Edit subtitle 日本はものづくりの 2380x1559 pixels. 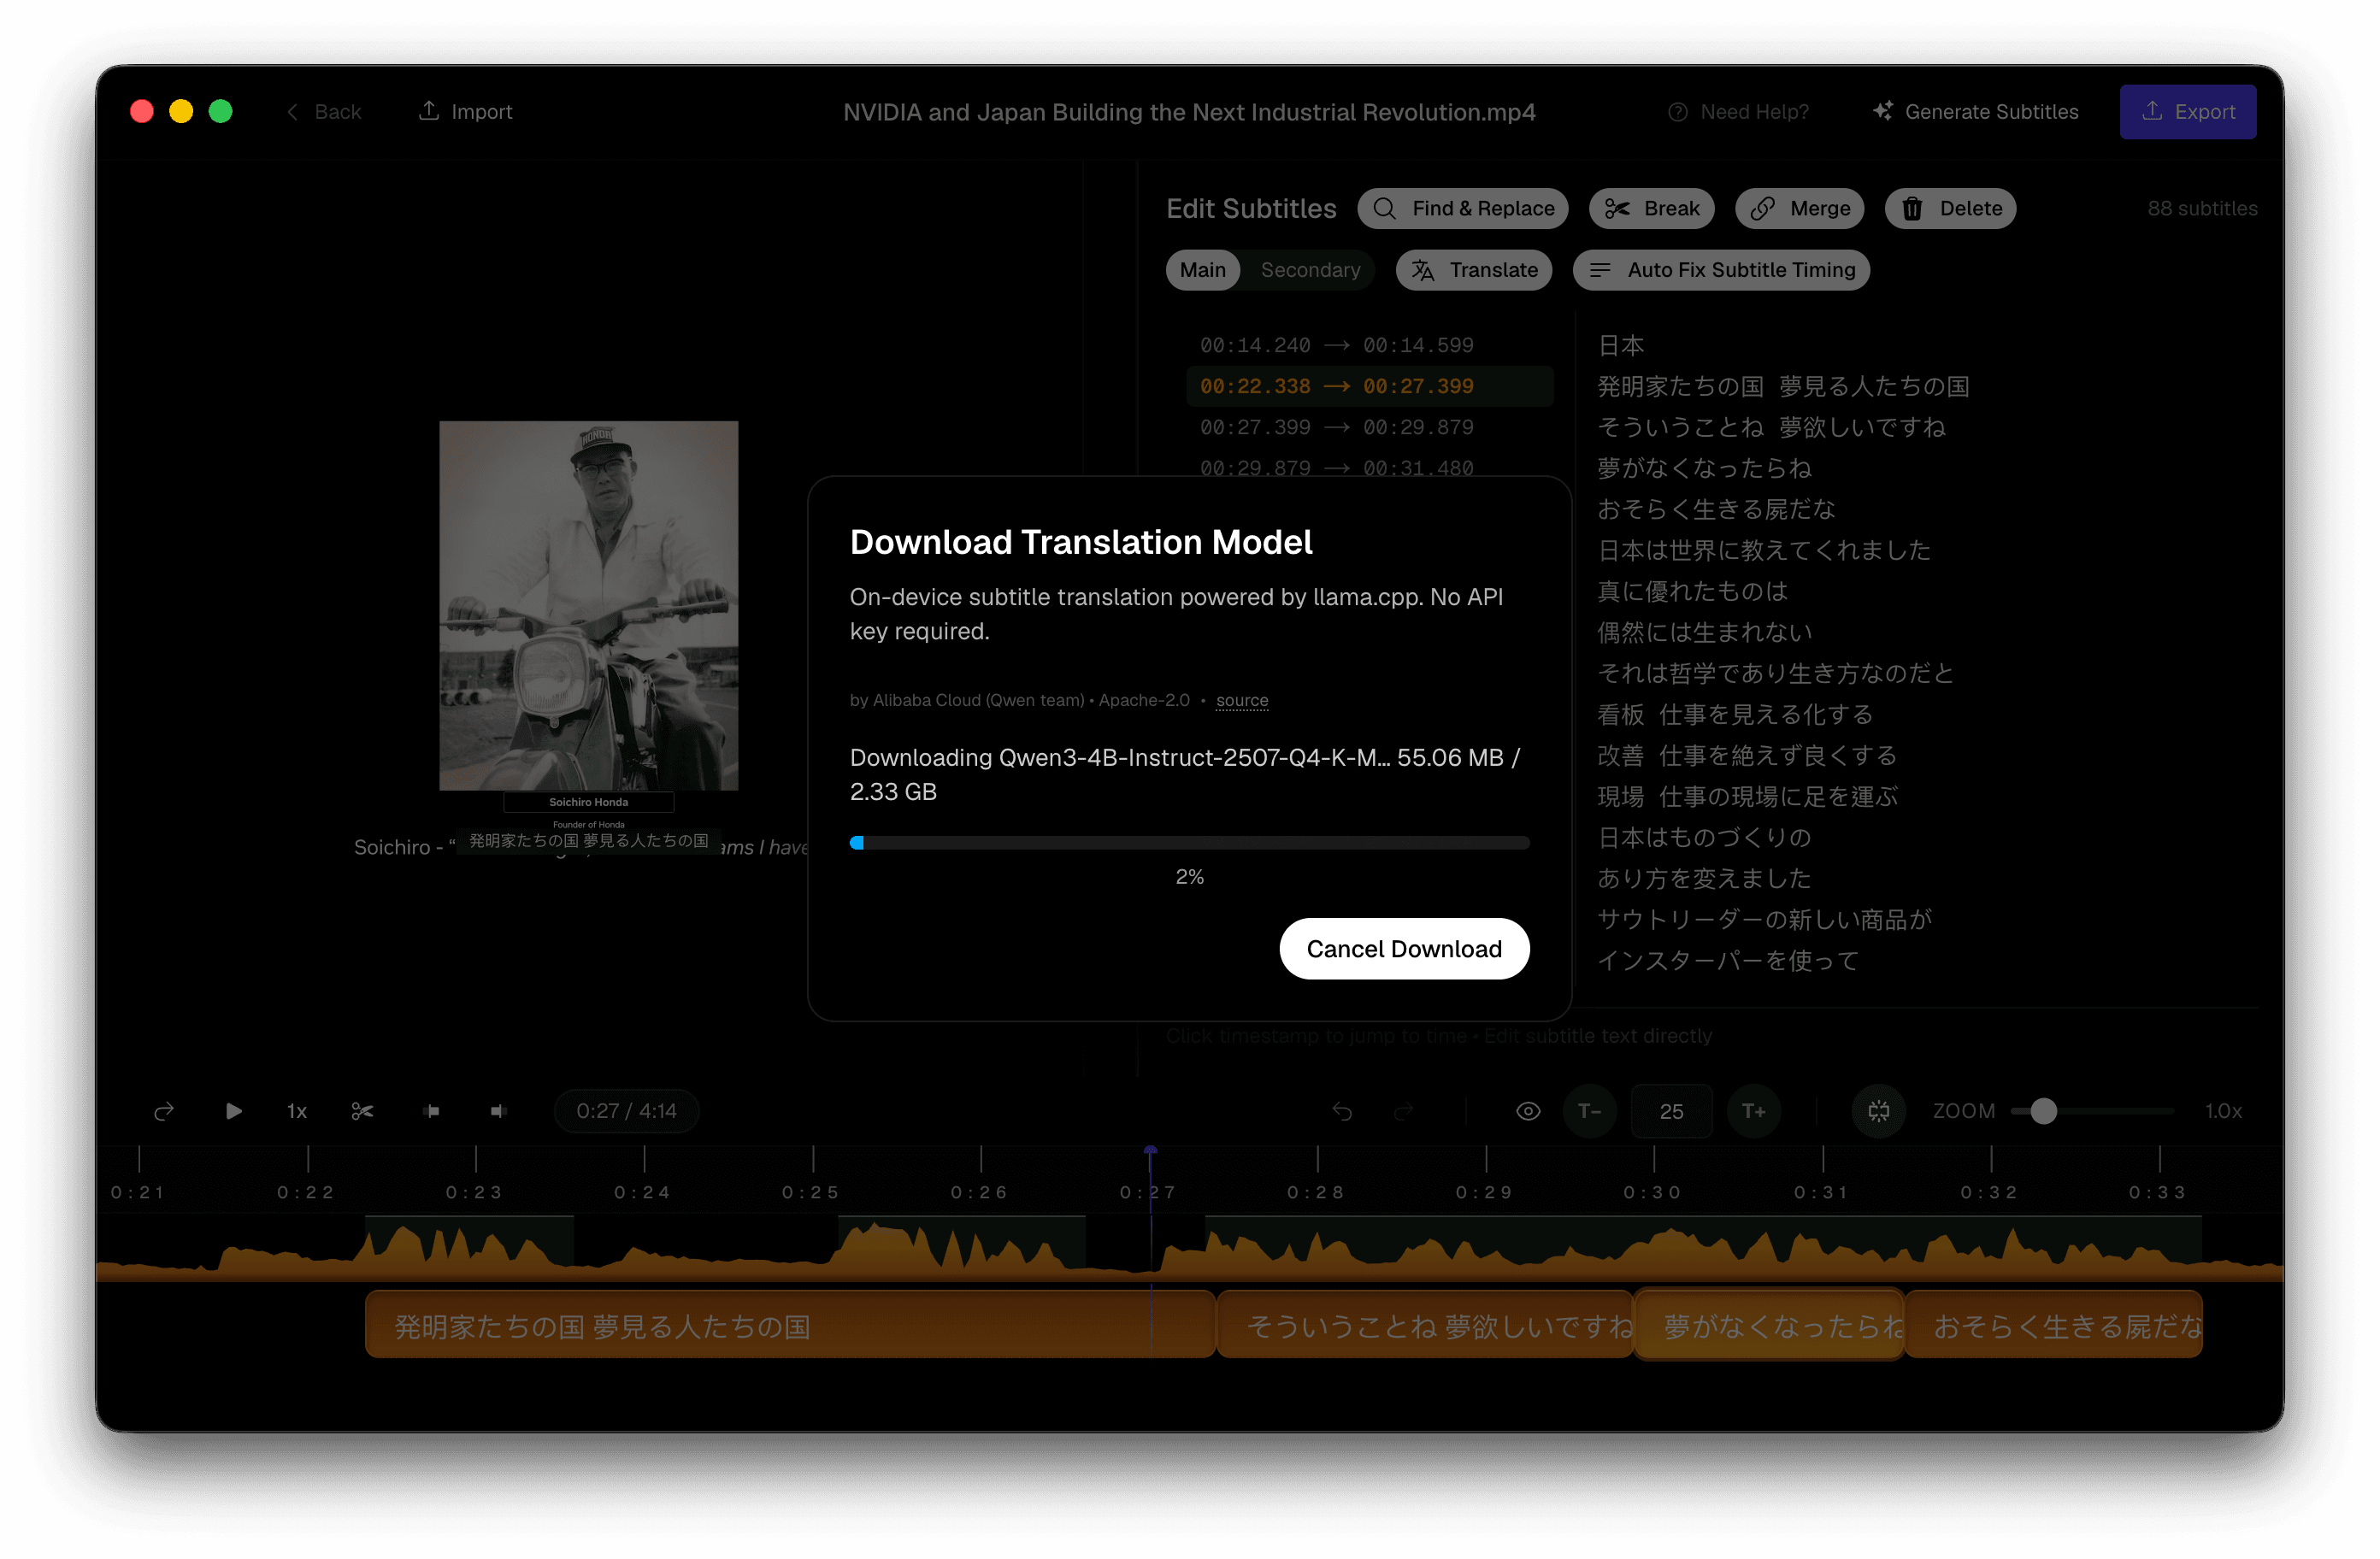(x=1704, y=837)
